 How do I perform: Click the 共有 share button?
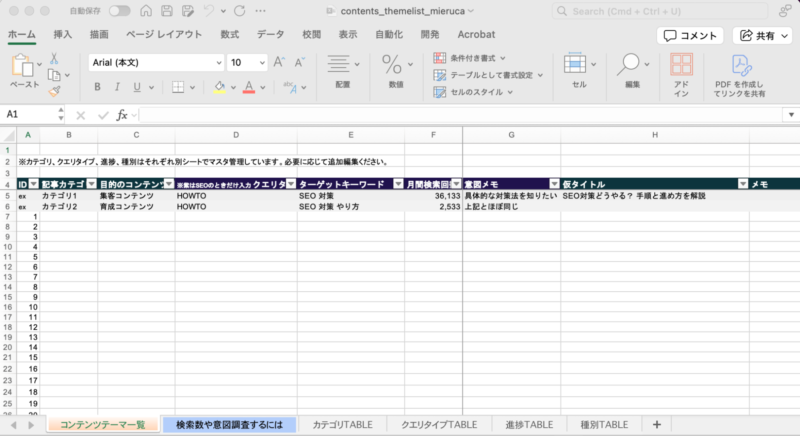[762, 35]
